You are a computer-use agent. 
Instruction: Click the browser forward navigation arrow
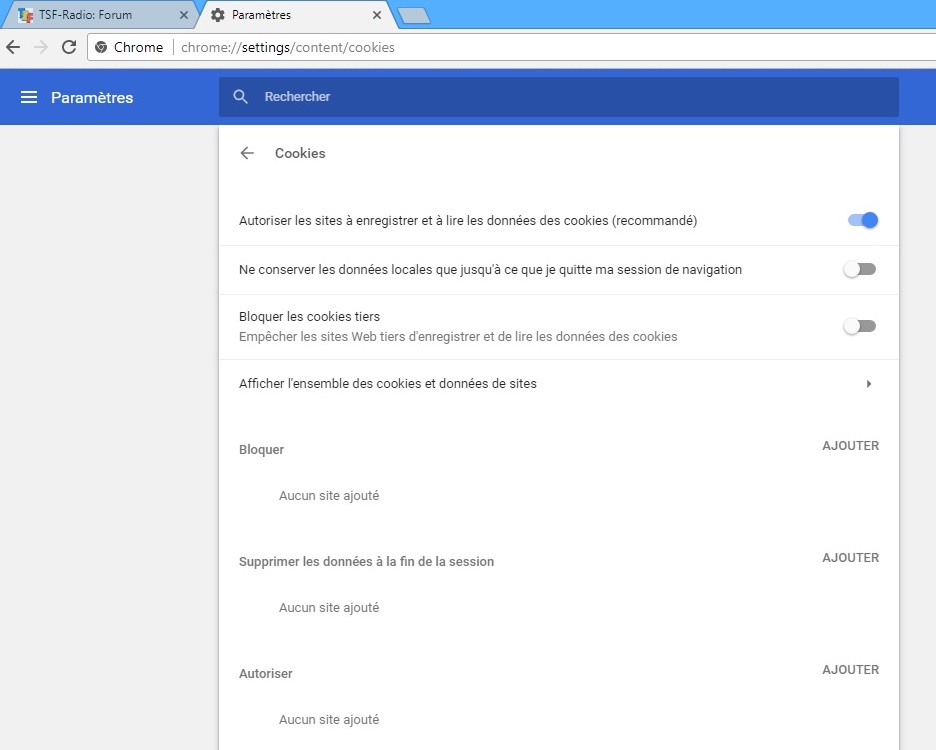41,47
